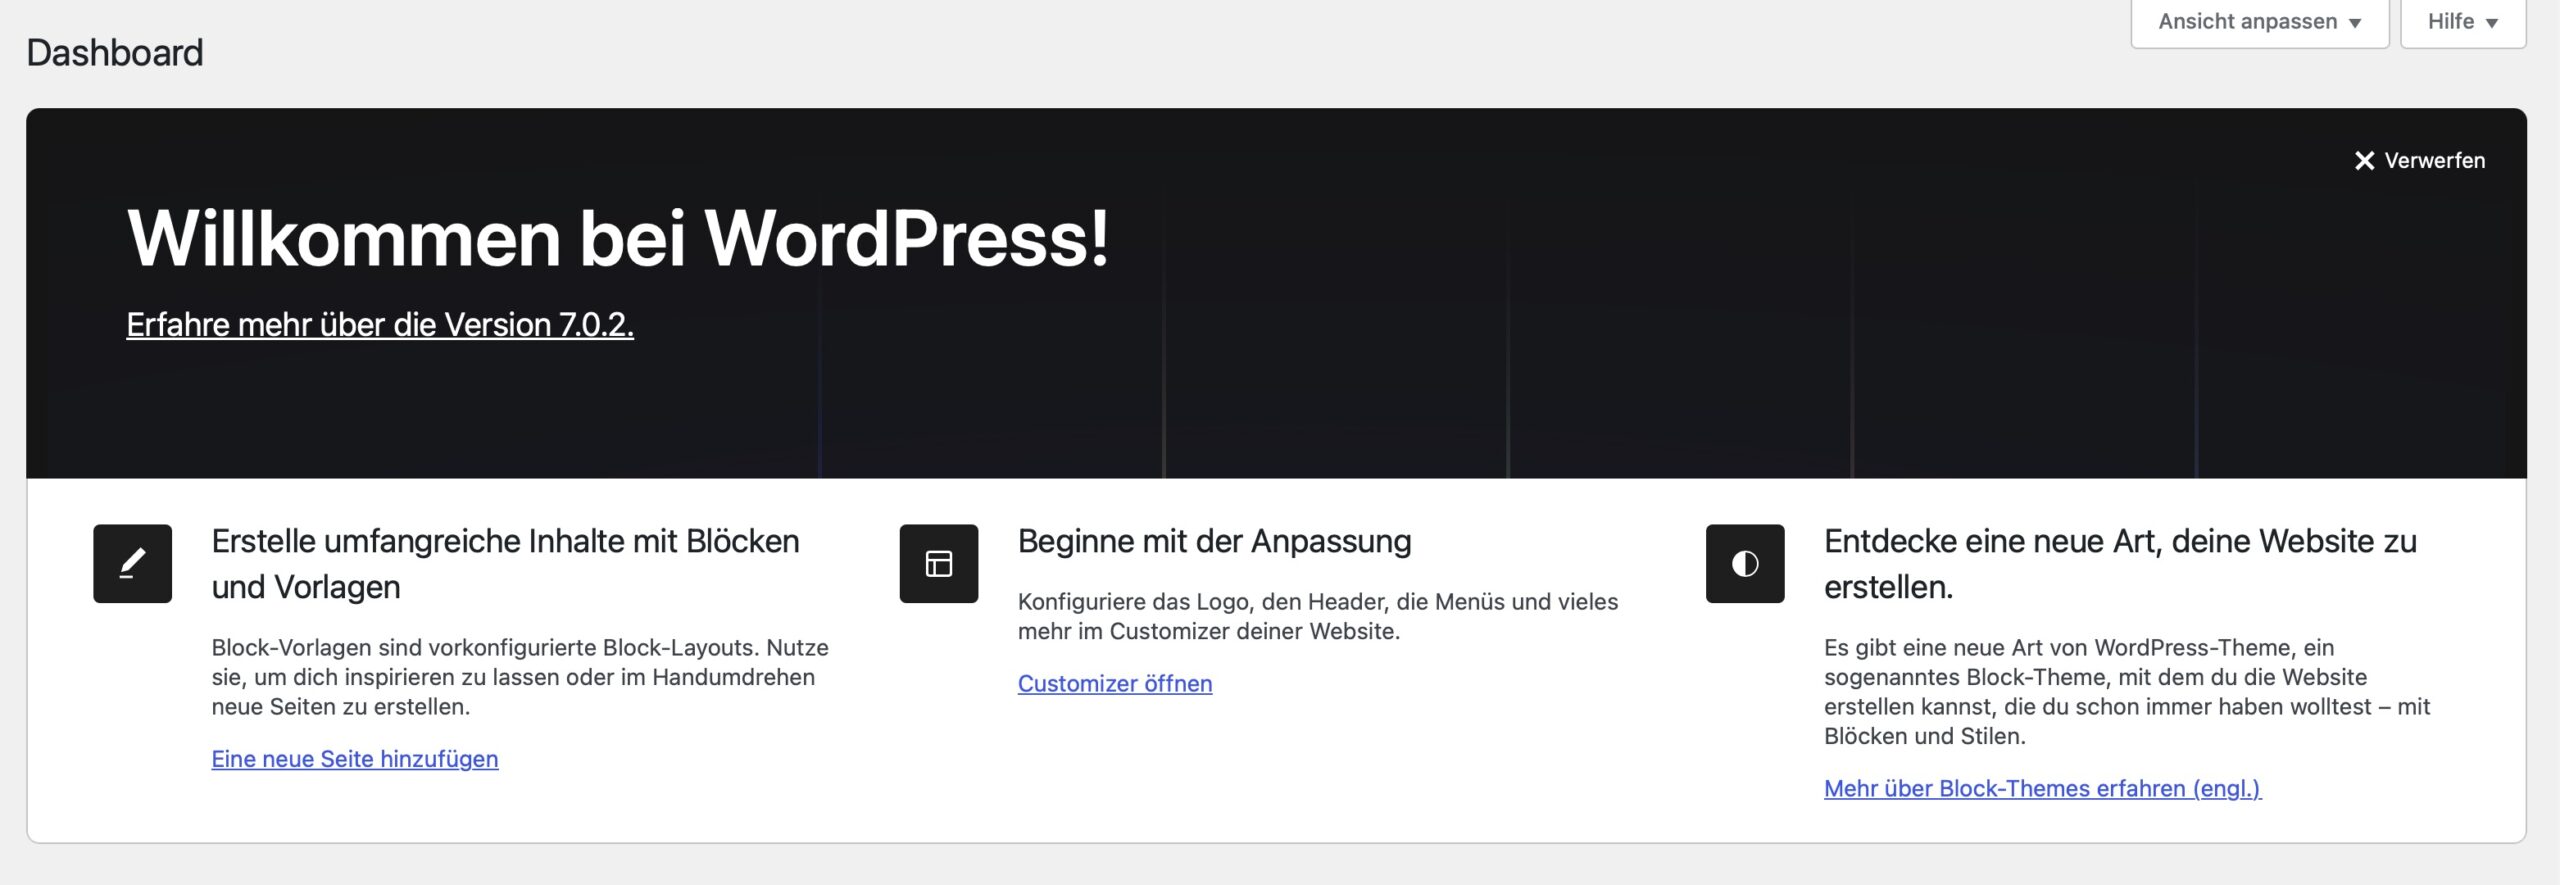The width and height of the screenshot is (2560, 885).
Task: Click the layout customizer icon
Action: click(938, 563)
